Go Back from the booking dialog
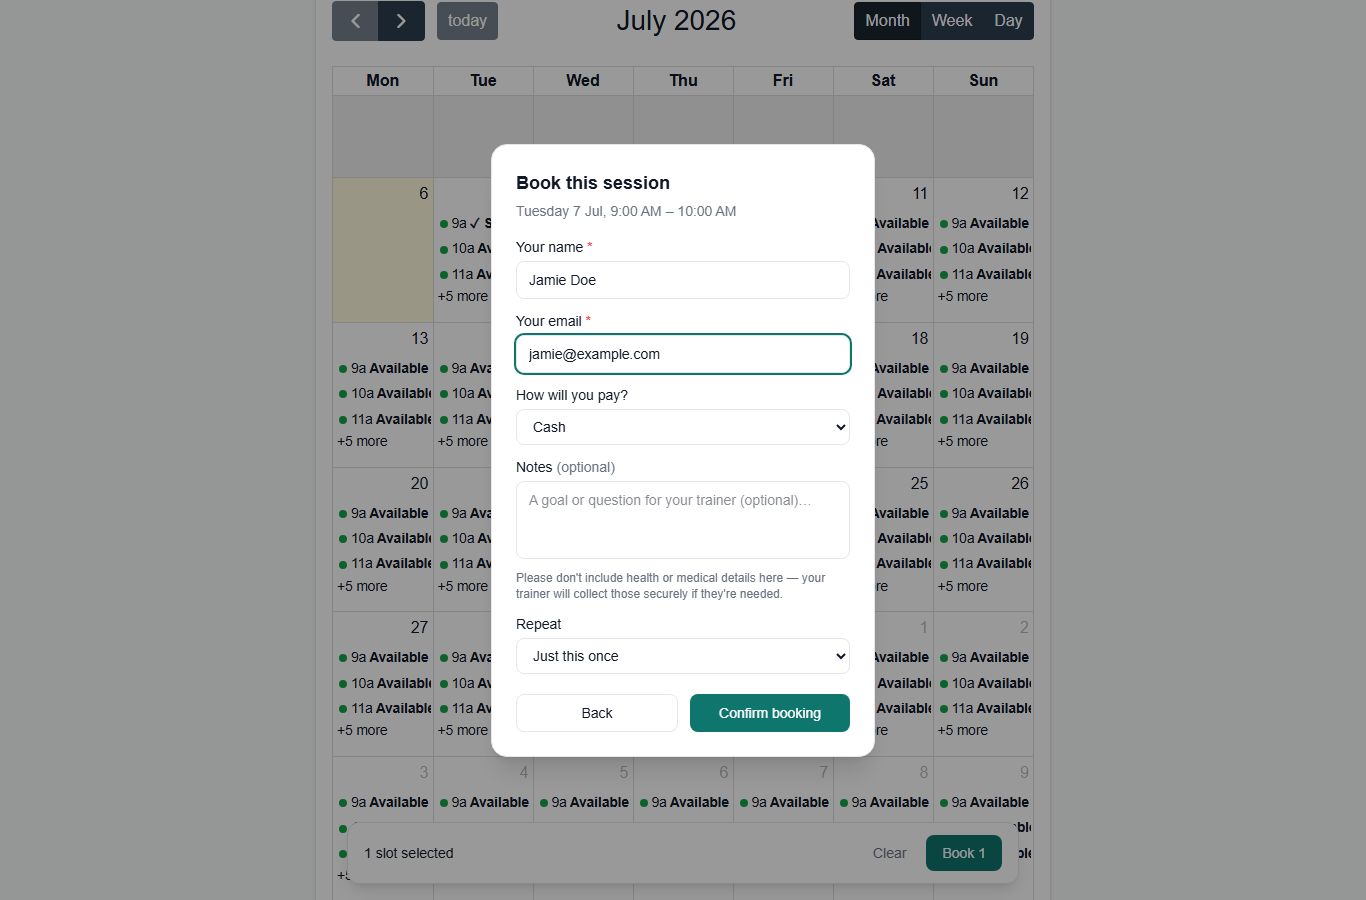Screen dimensions: 1366x900 pos(597,713)
